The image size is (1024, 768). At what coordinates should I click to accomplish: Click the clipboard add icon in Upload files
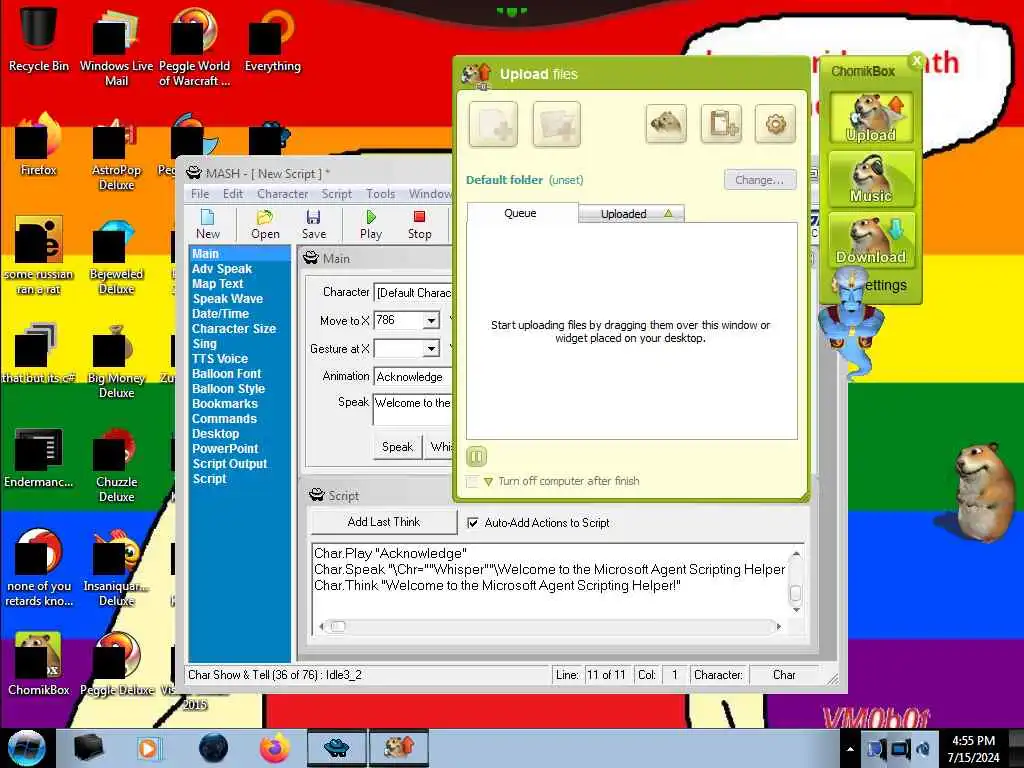[x=722, y=123]
